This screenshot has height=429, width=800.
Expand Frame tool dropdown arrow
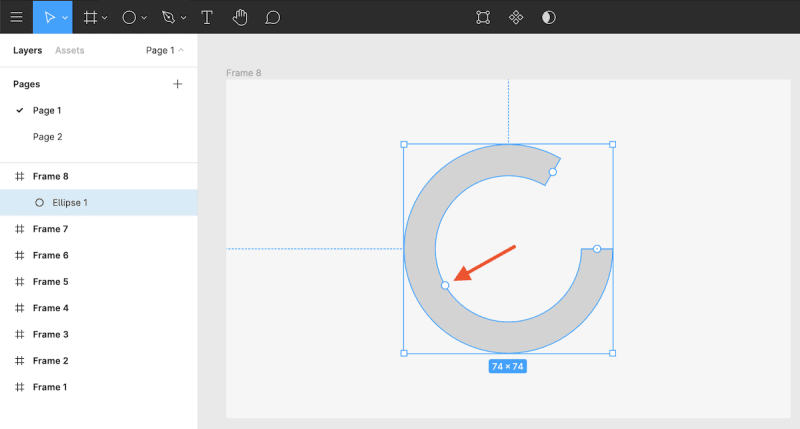tap(105, 18)
